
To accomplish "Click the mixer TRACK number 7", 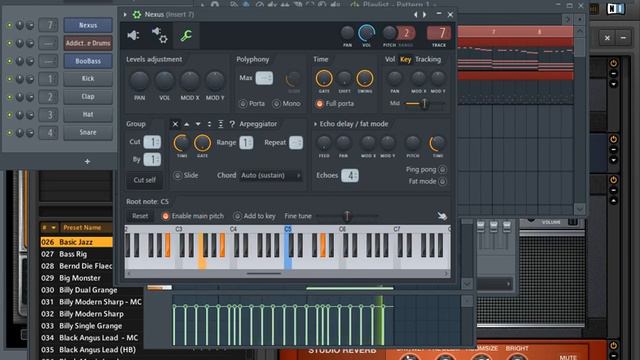I will click(439, 33).
